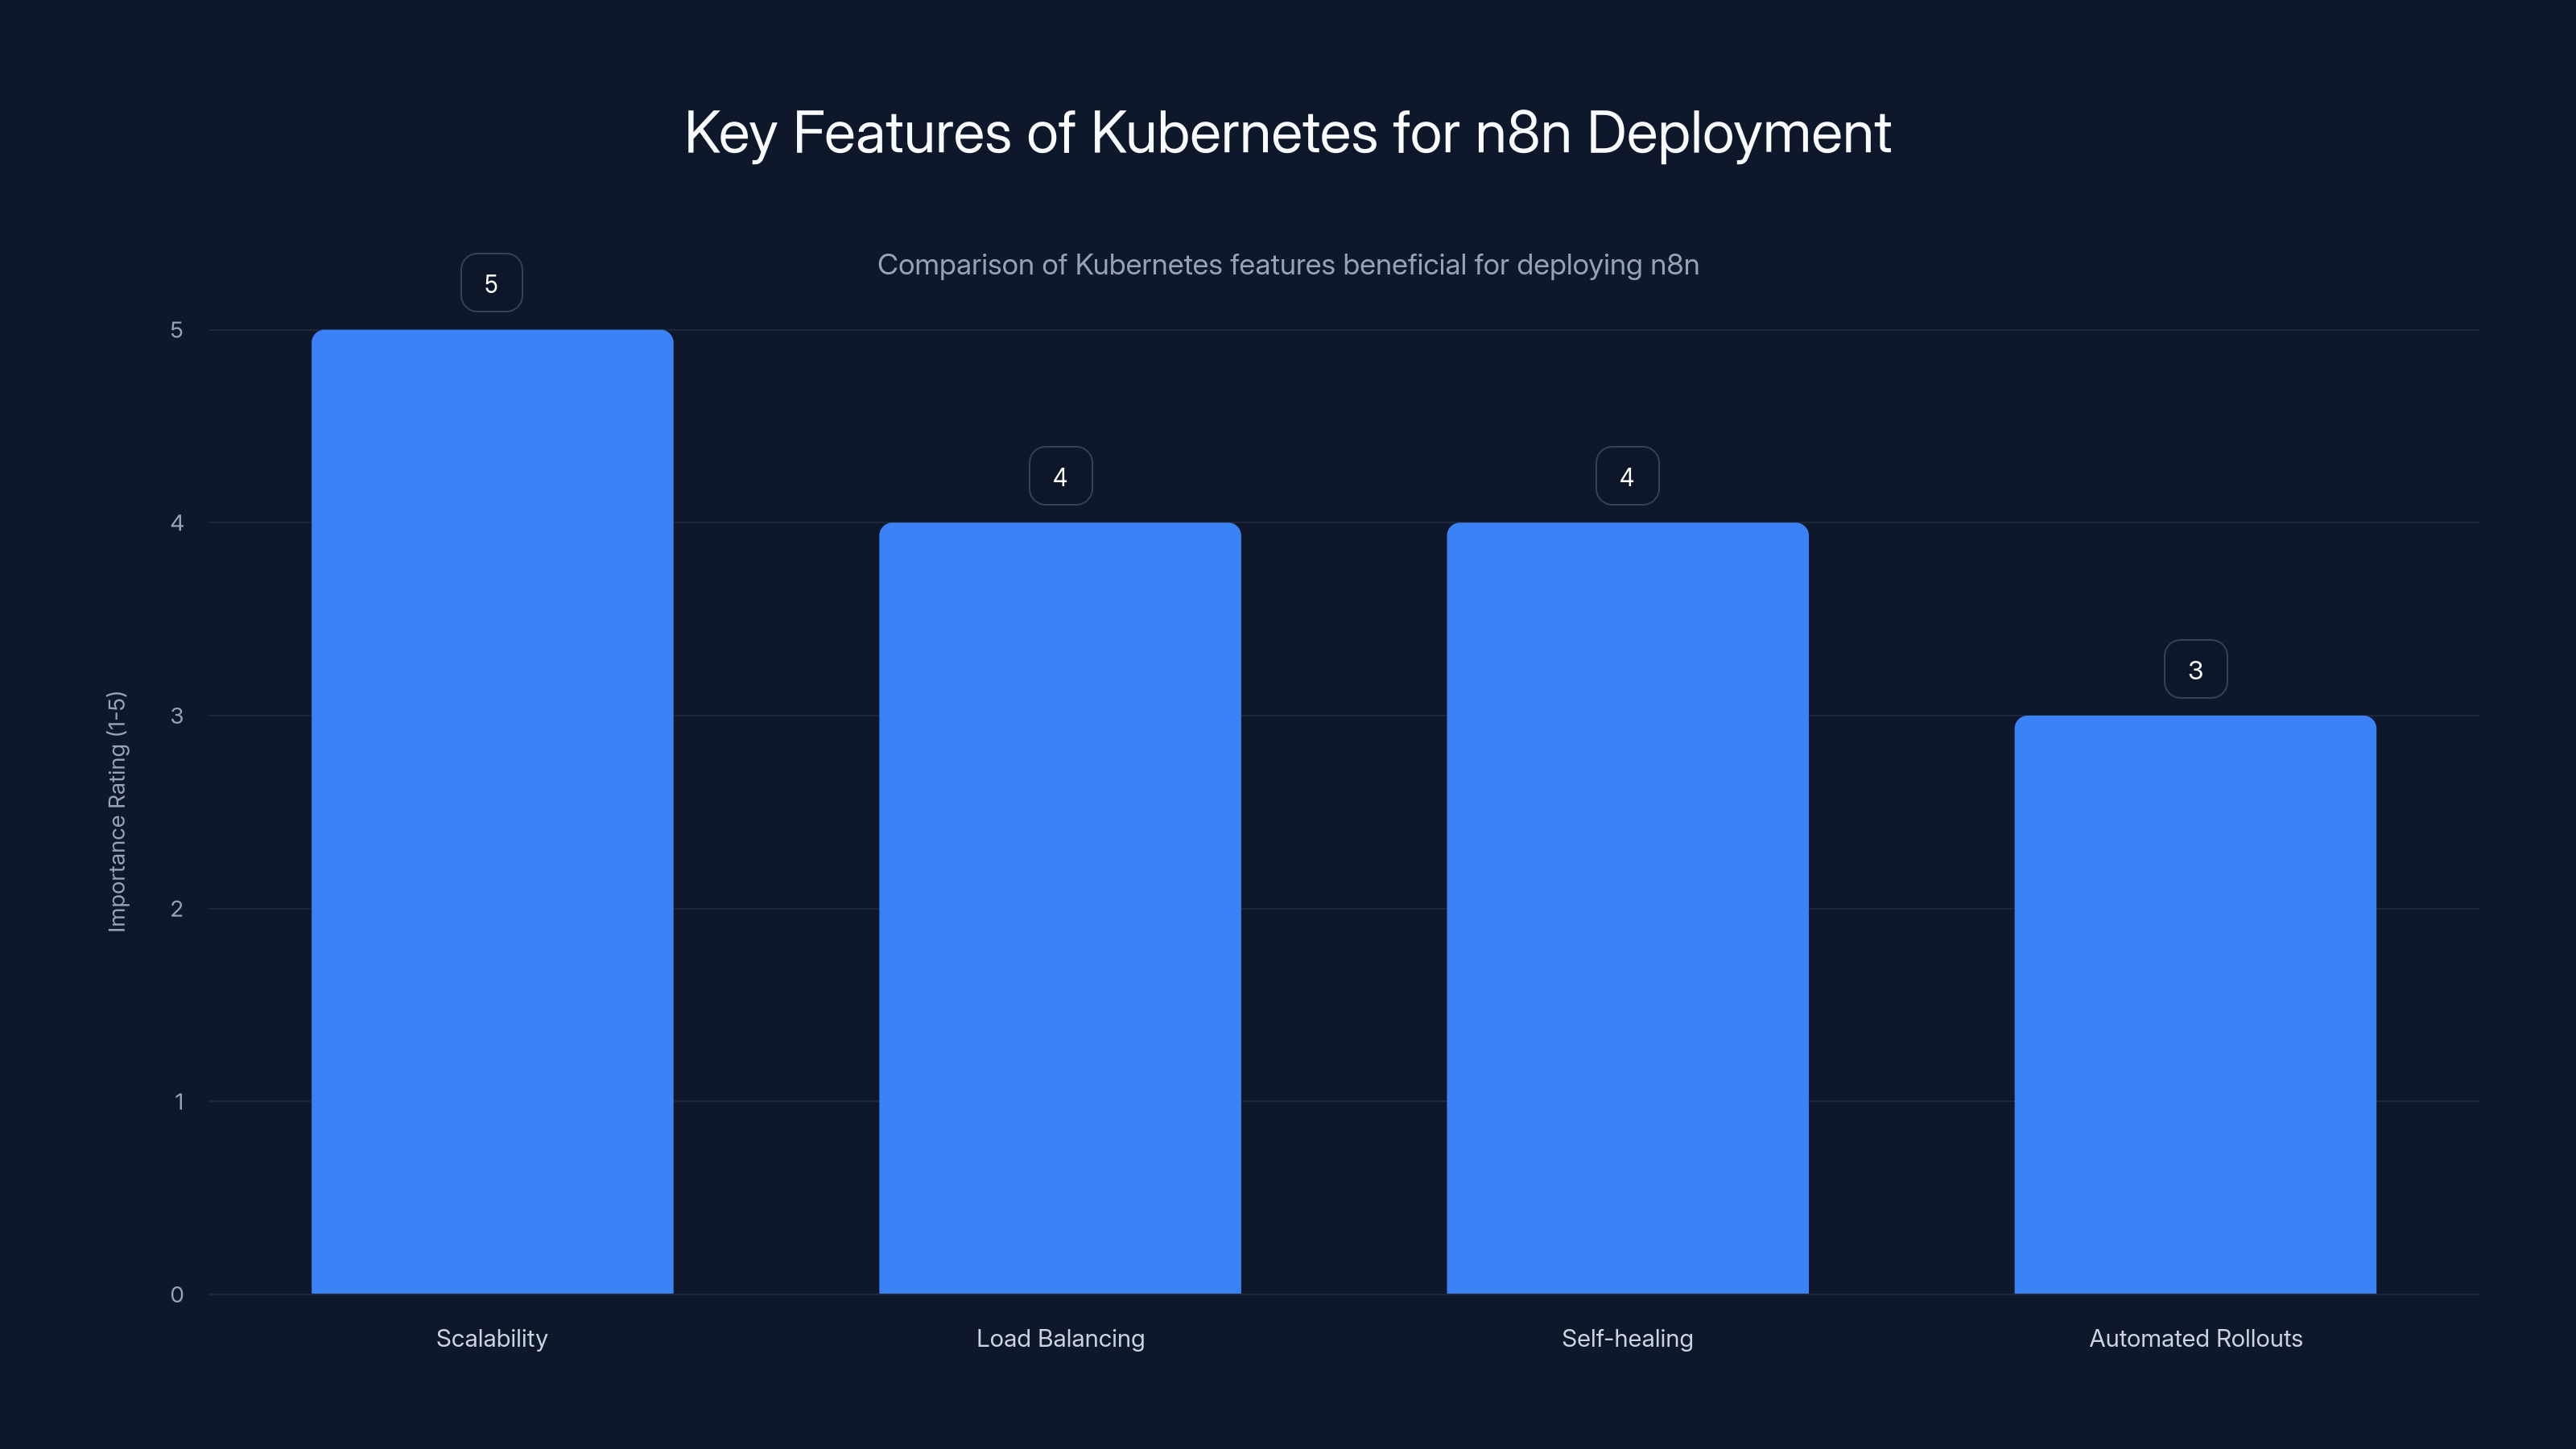Click the chart title 'Key Features of Kubernetes'

1288,133
